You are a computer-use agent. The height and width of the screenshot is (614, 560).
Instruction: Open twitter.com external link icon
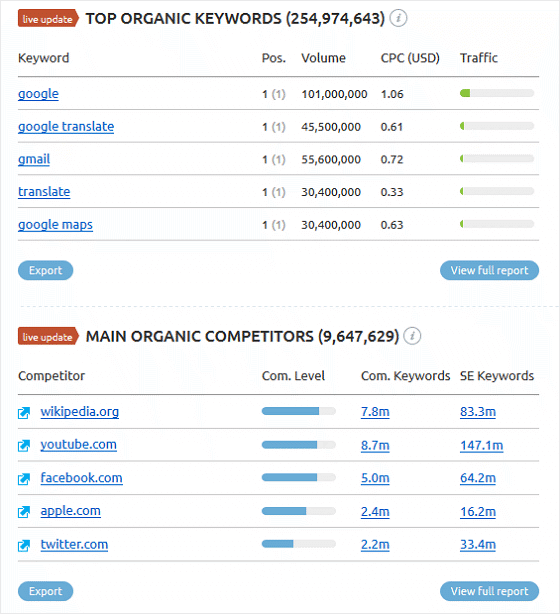[x=24, y=545]
